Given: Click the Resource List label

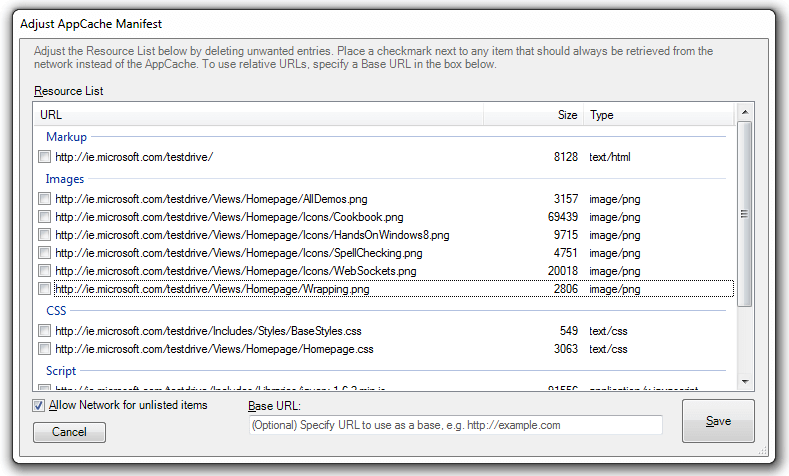Looking at the screenshot, I should point(68,91).
